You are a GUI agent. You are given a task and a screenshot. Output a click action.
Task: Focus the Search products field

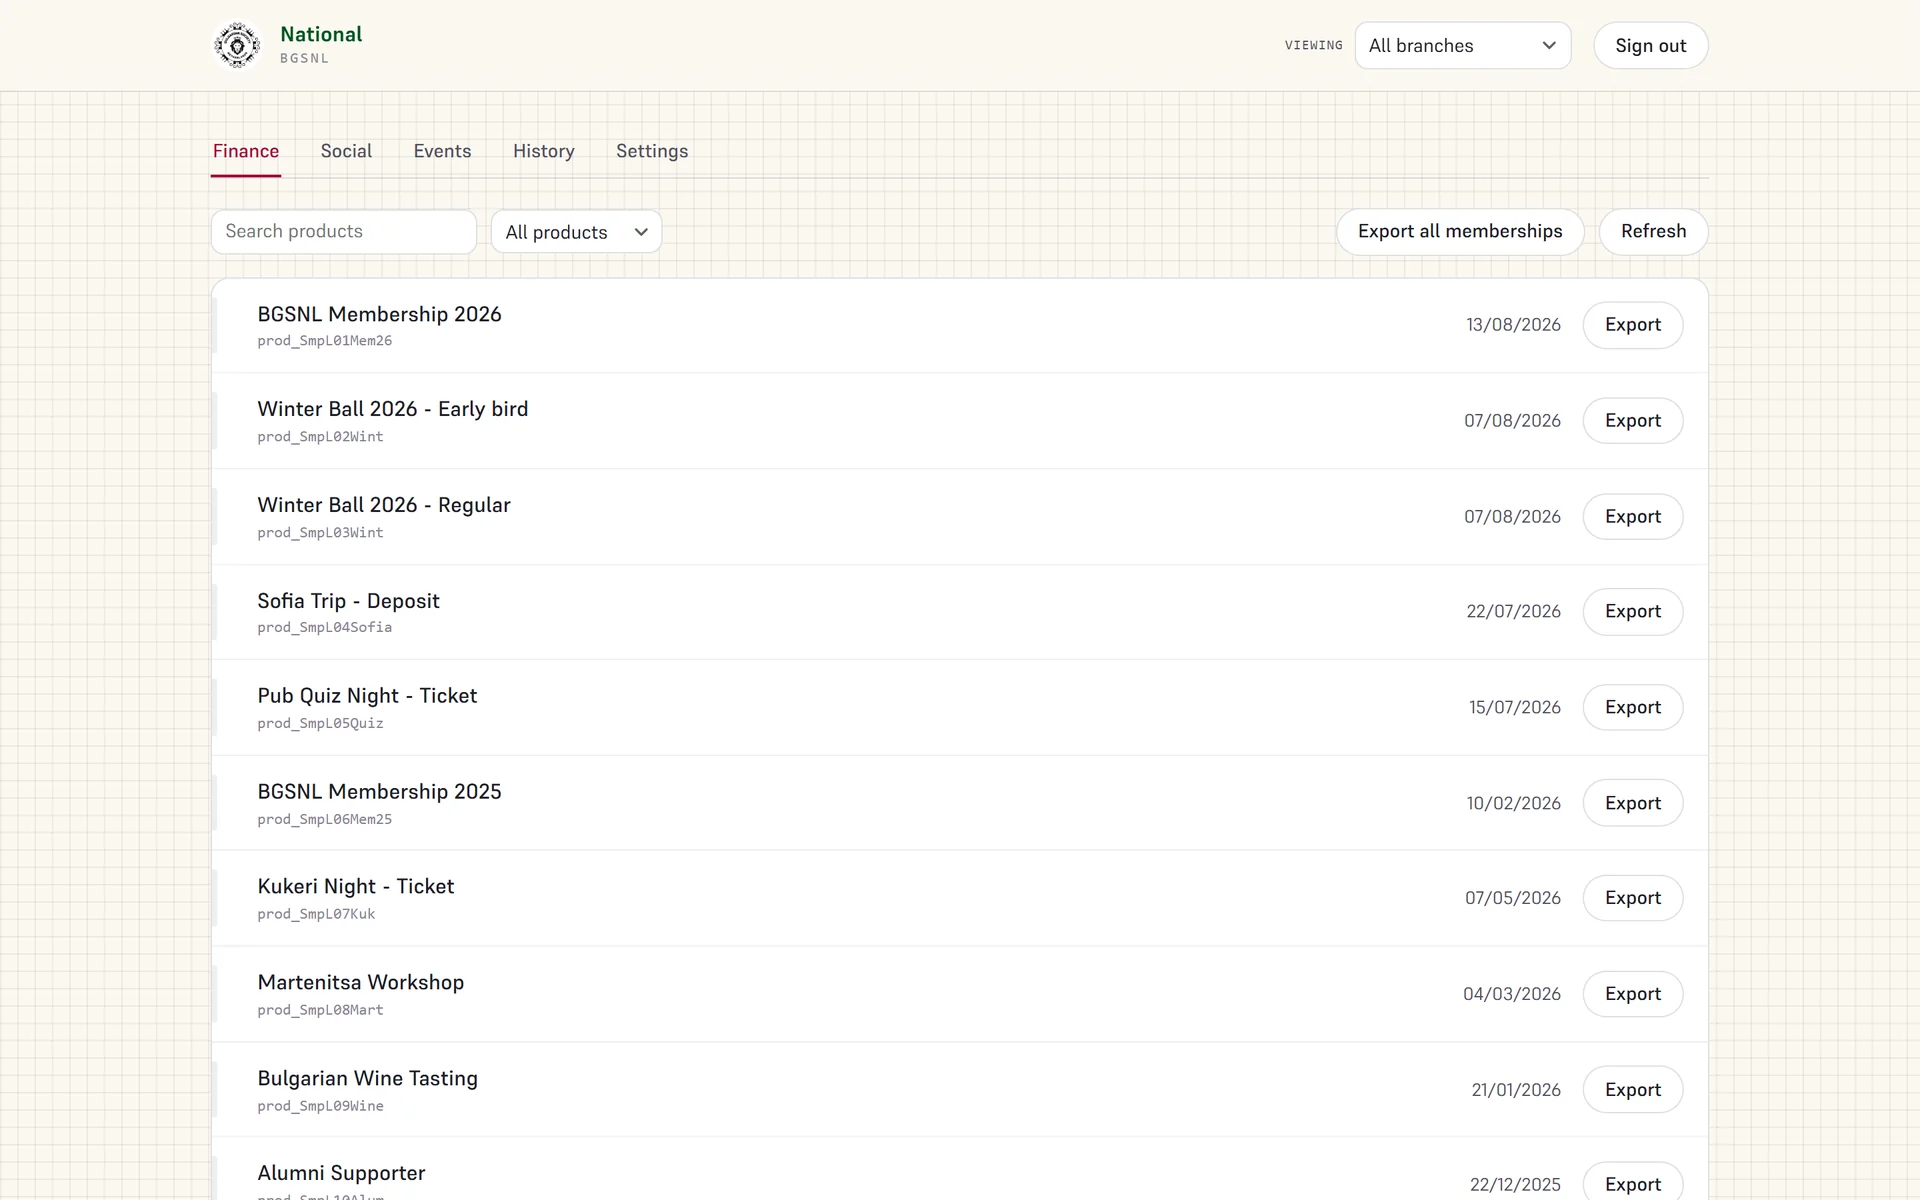tap(344, 231)
